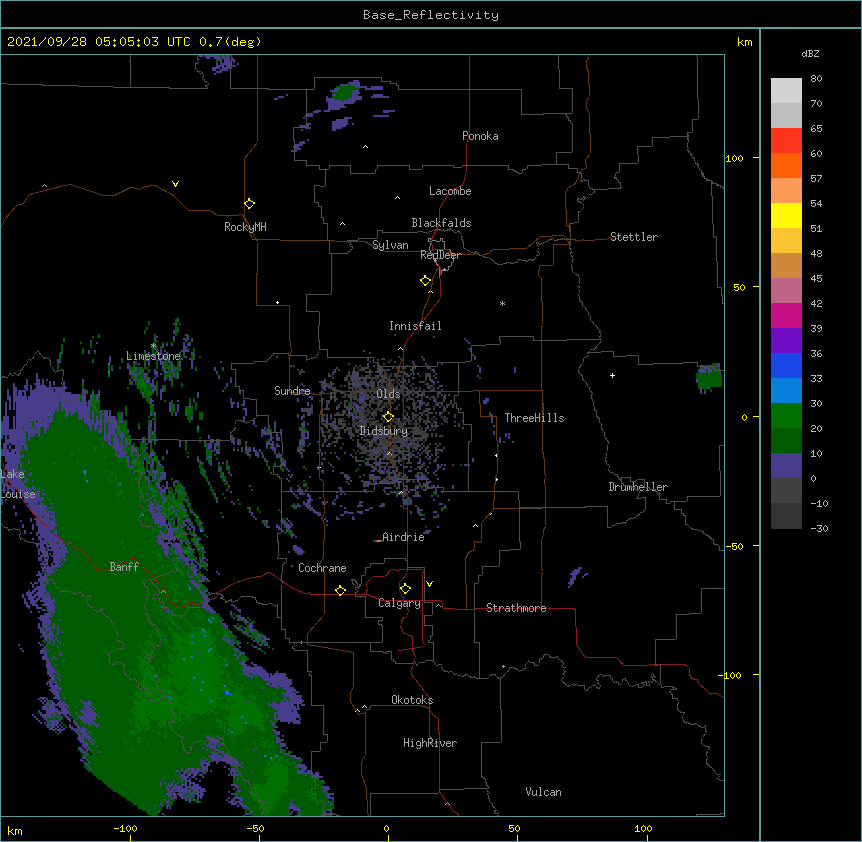
Task: Click the Didsbury label
Action: click(384, 431)
